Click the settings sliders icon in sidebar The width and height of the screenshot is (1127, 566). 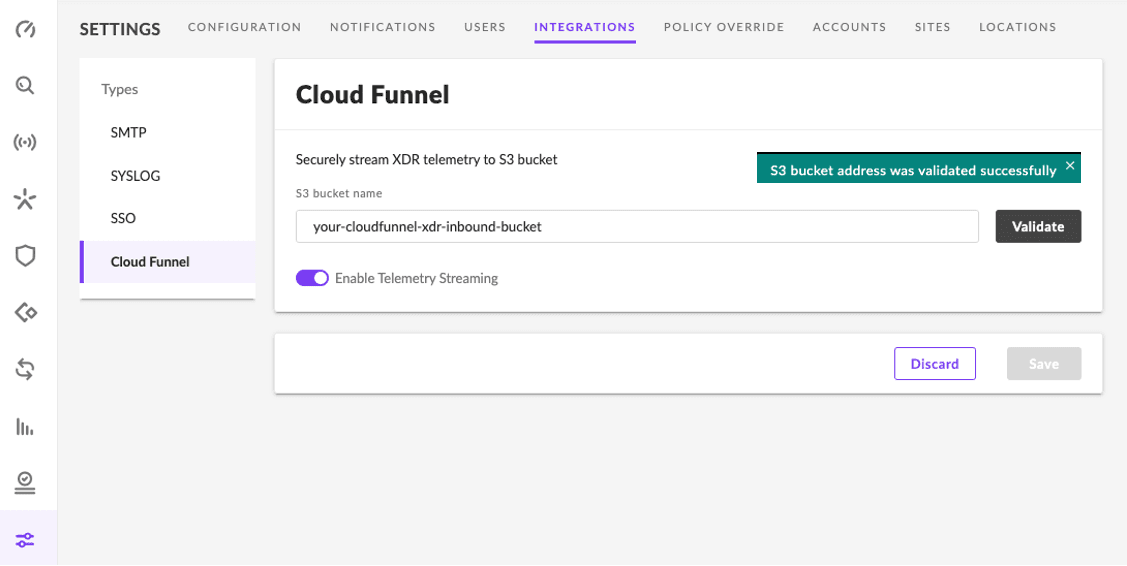point(25,540)
